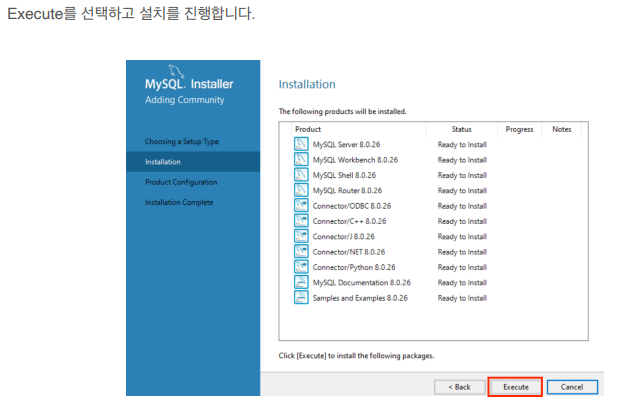Viewport: 622px width, 405px height.
Task: Select the Connector/J 8.0.26 row text
Action: point(344,236)
